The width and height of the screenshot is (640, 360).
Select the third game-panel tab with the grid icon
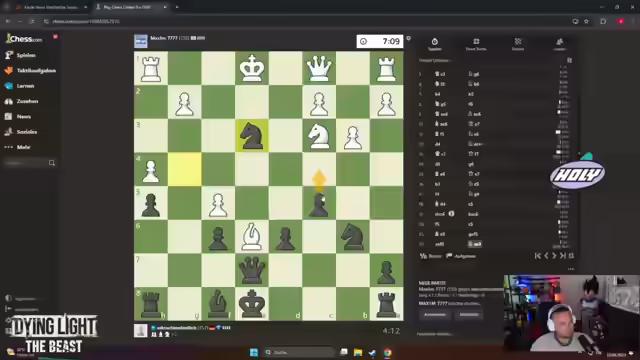click(518, 44)
